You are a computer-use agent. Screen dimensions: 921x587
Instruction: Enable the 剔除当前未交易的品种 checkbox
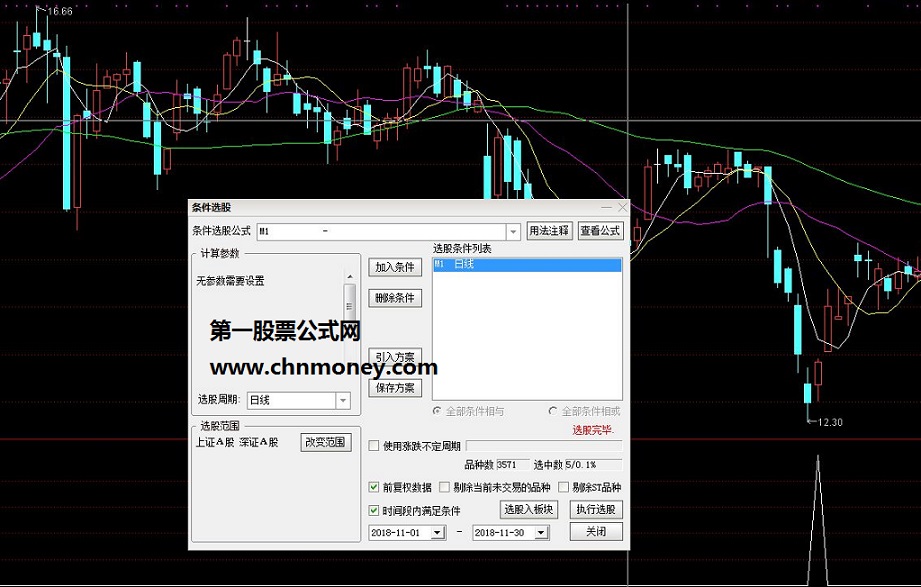click(x=445, y=487)
